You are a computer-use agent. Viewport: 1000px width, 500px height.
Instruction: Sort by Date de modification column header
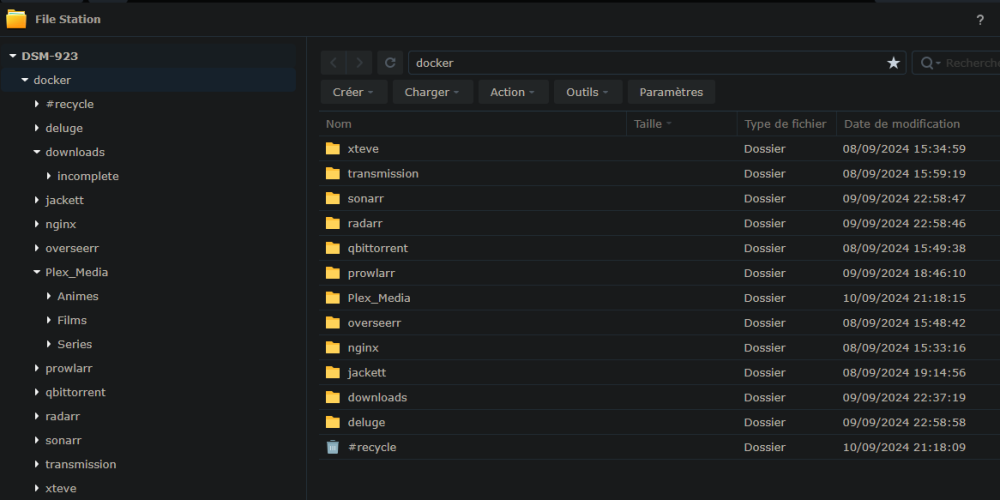point(901,124)
